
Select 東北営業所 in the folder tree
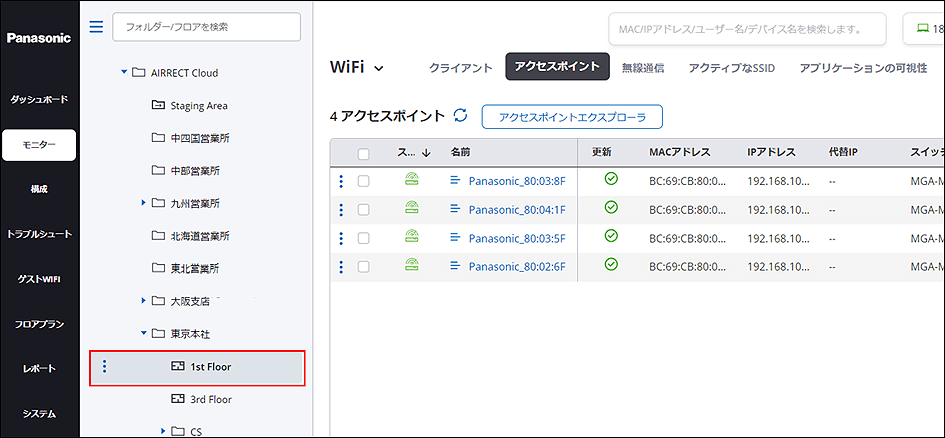(195, 267)
